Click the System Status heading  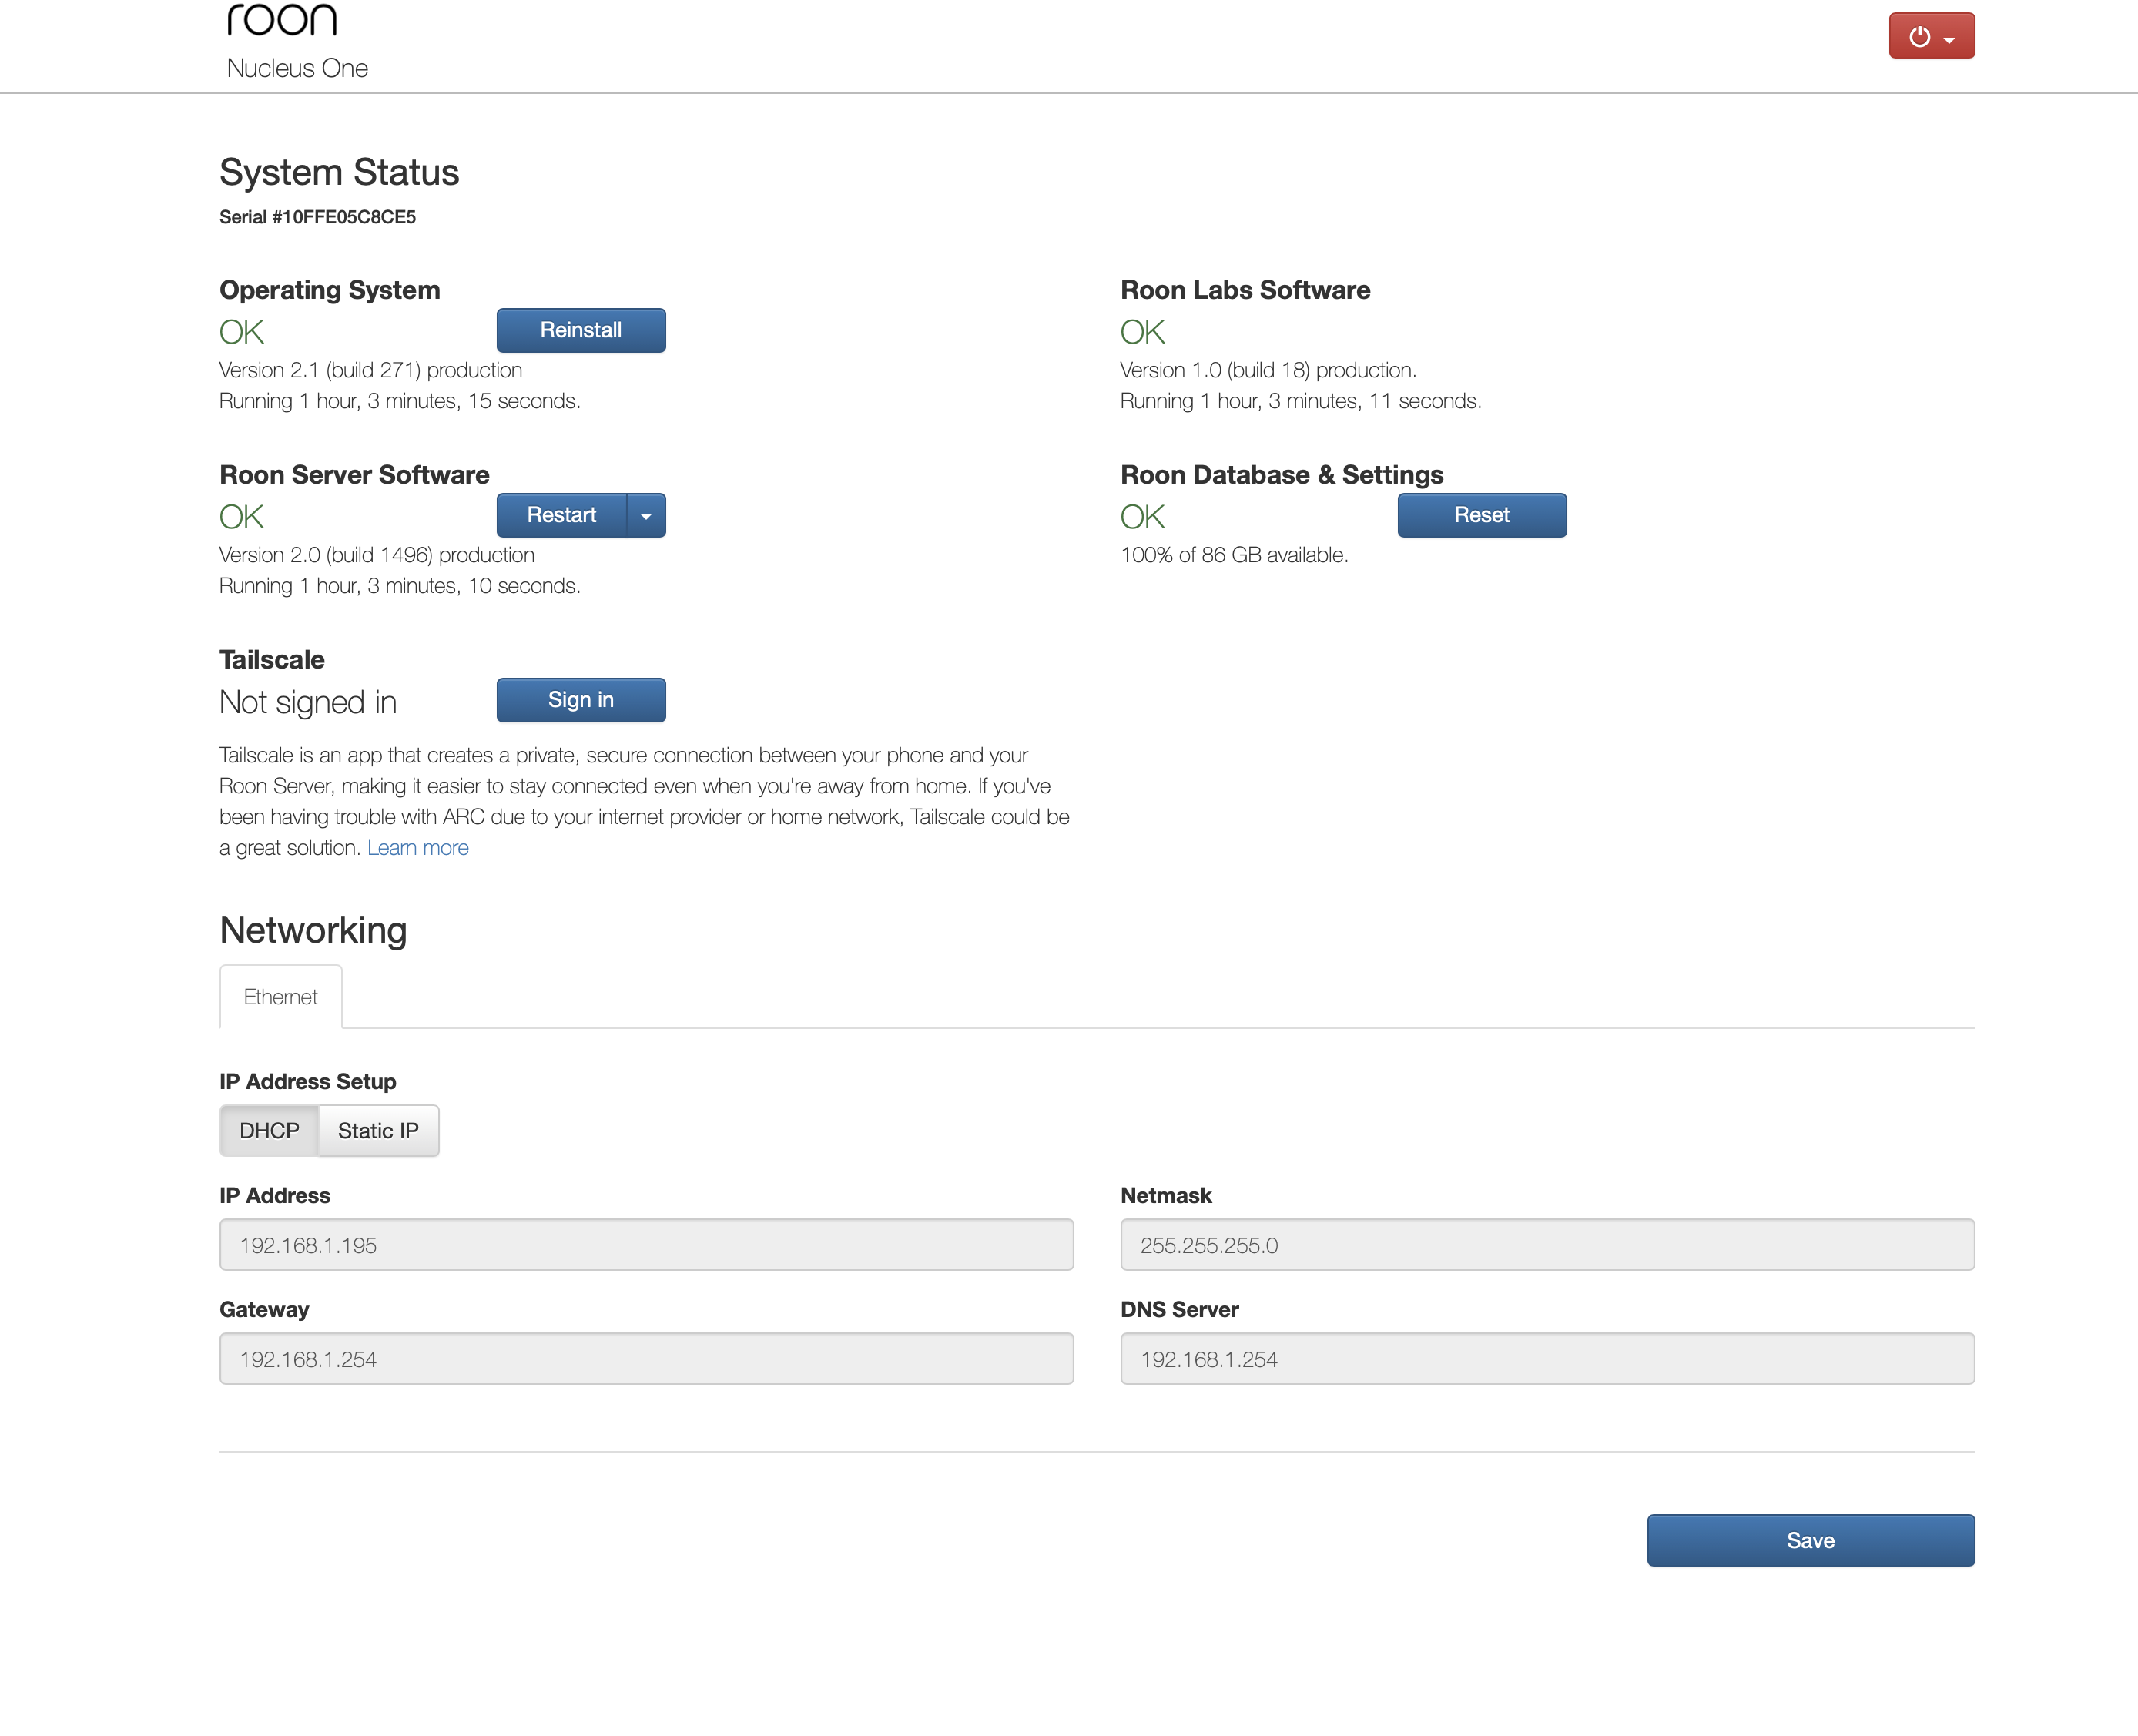pyautogui.click(x=339, y=172)
